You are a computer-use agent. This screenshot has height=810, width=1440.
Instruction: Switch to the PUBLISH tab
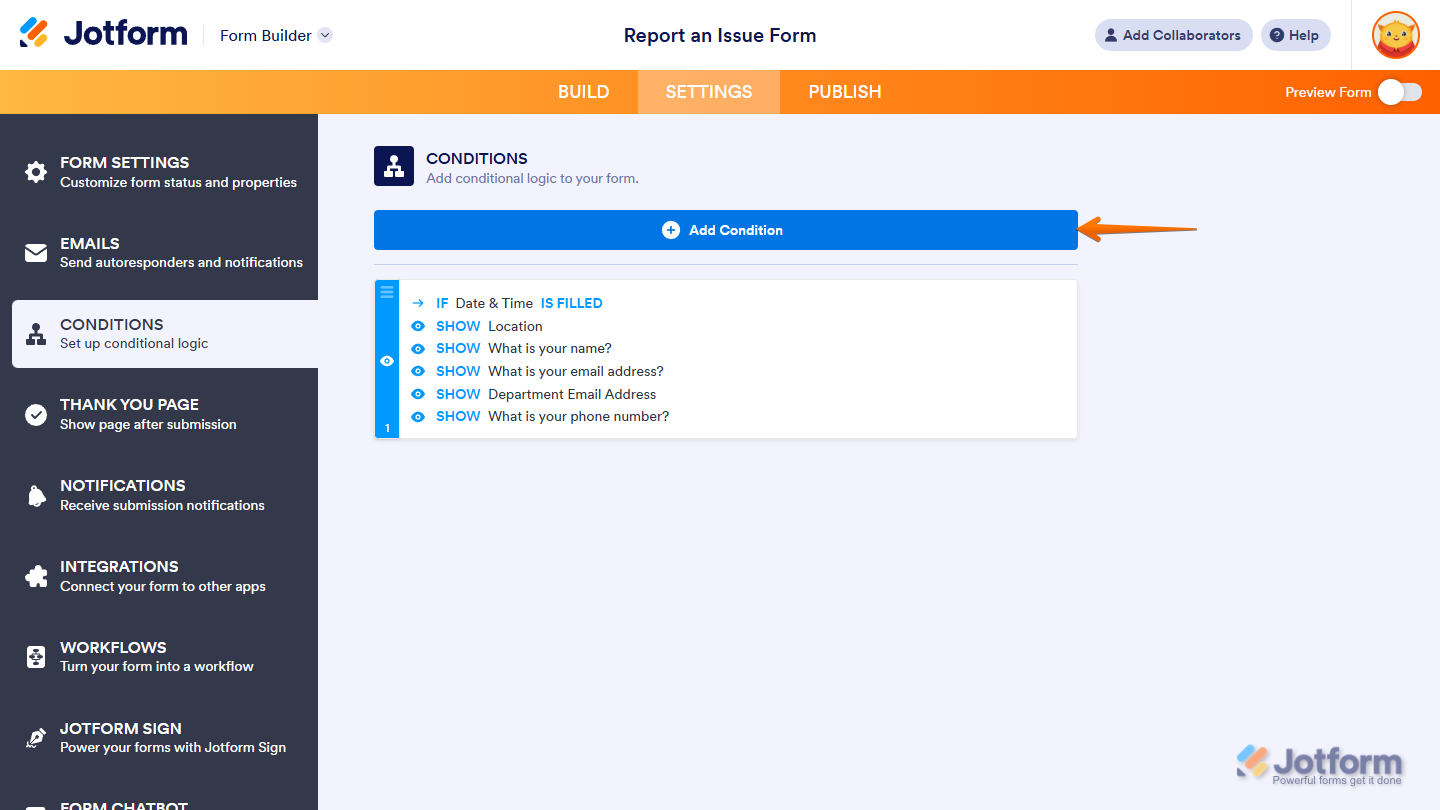point(844,91)
